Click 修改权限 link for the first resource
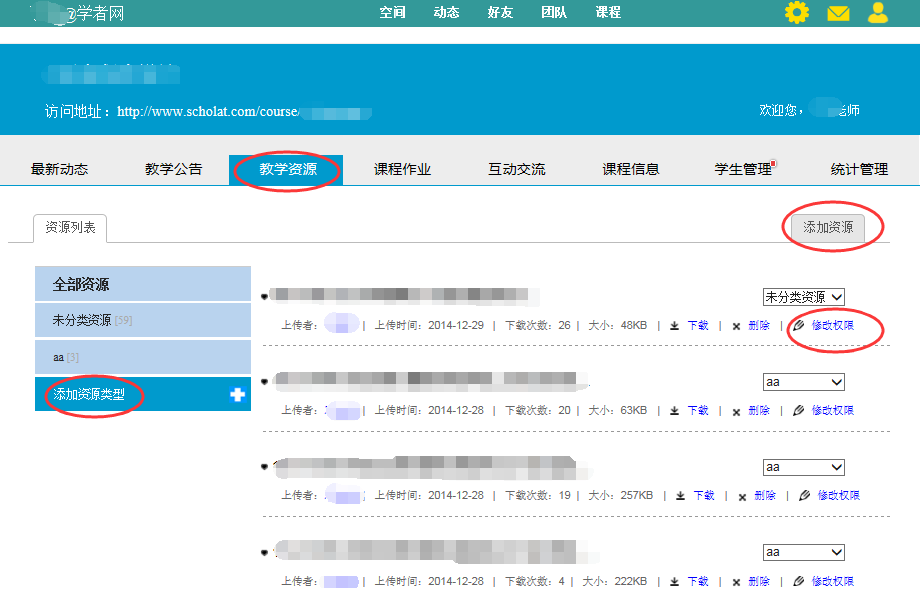The width and height of the screenshot is (920, 601). click(x=833, y=326)
